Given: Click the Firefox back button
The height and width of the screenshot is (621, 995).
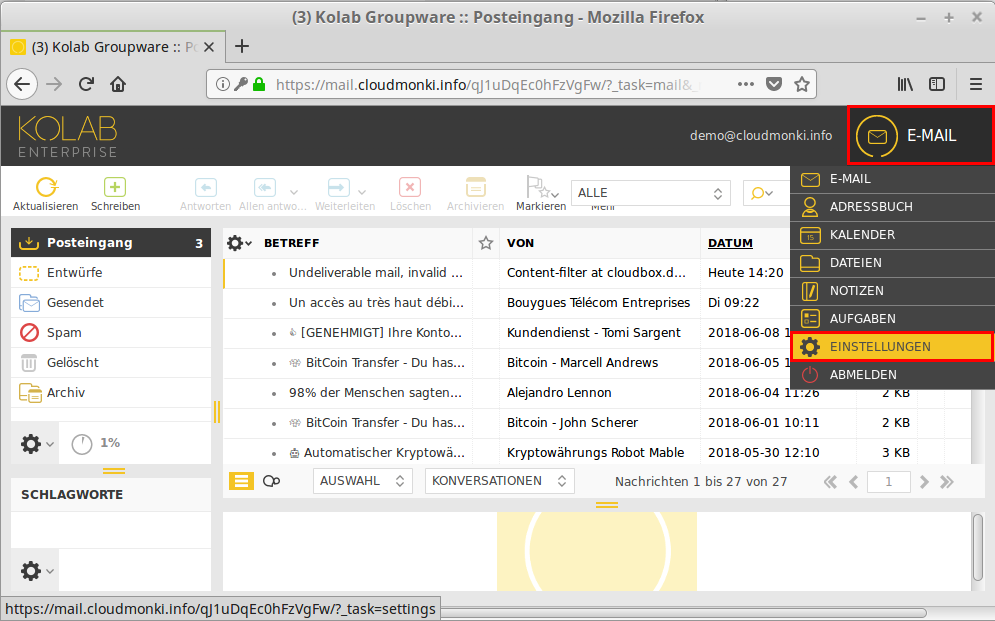Looking at the screenshot, I should click(x=22, y=84).
